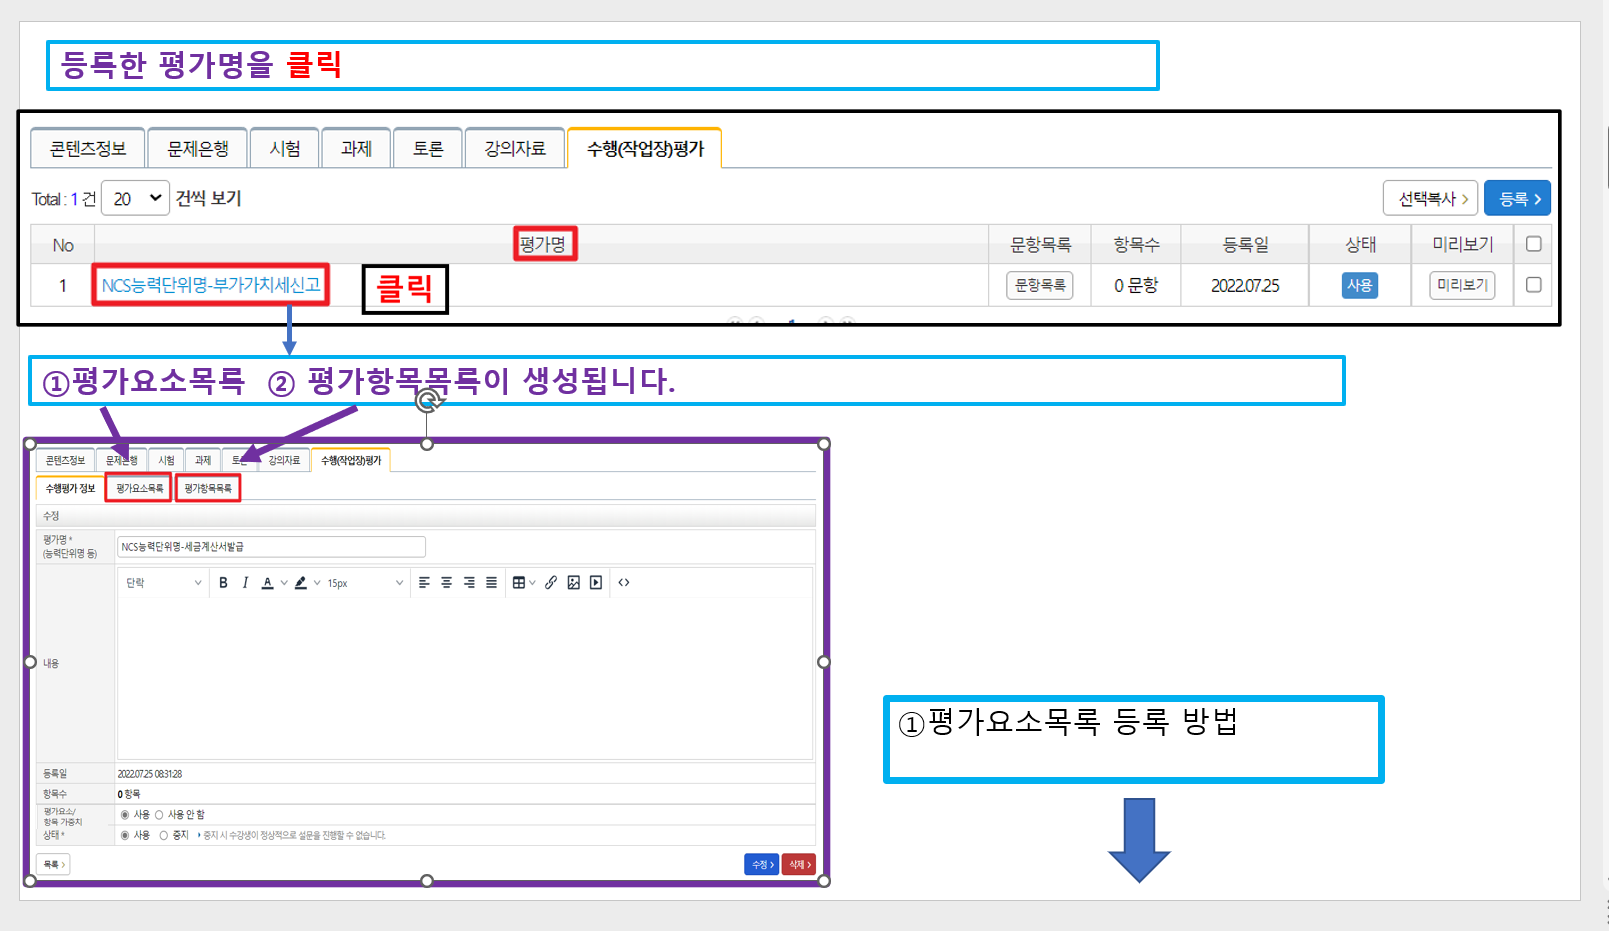1609x931 pixels.
Task: Expand the 단락 paragraph style dropdown
Action: 163,583
